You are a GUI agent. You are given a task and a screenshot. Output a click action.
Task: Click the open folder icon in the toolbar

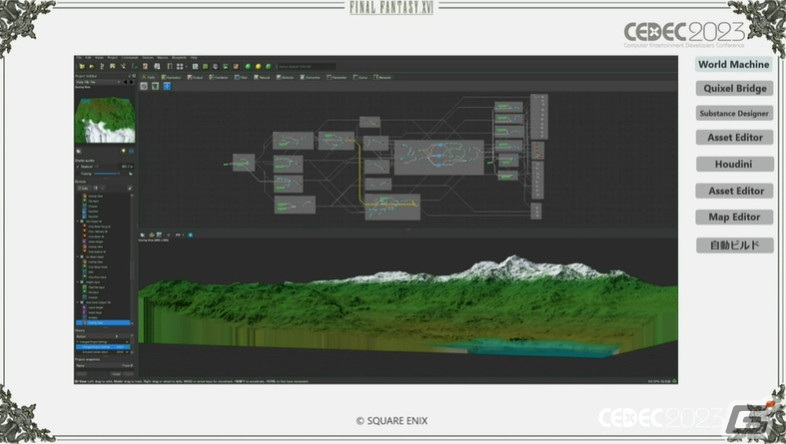[82, 67]
